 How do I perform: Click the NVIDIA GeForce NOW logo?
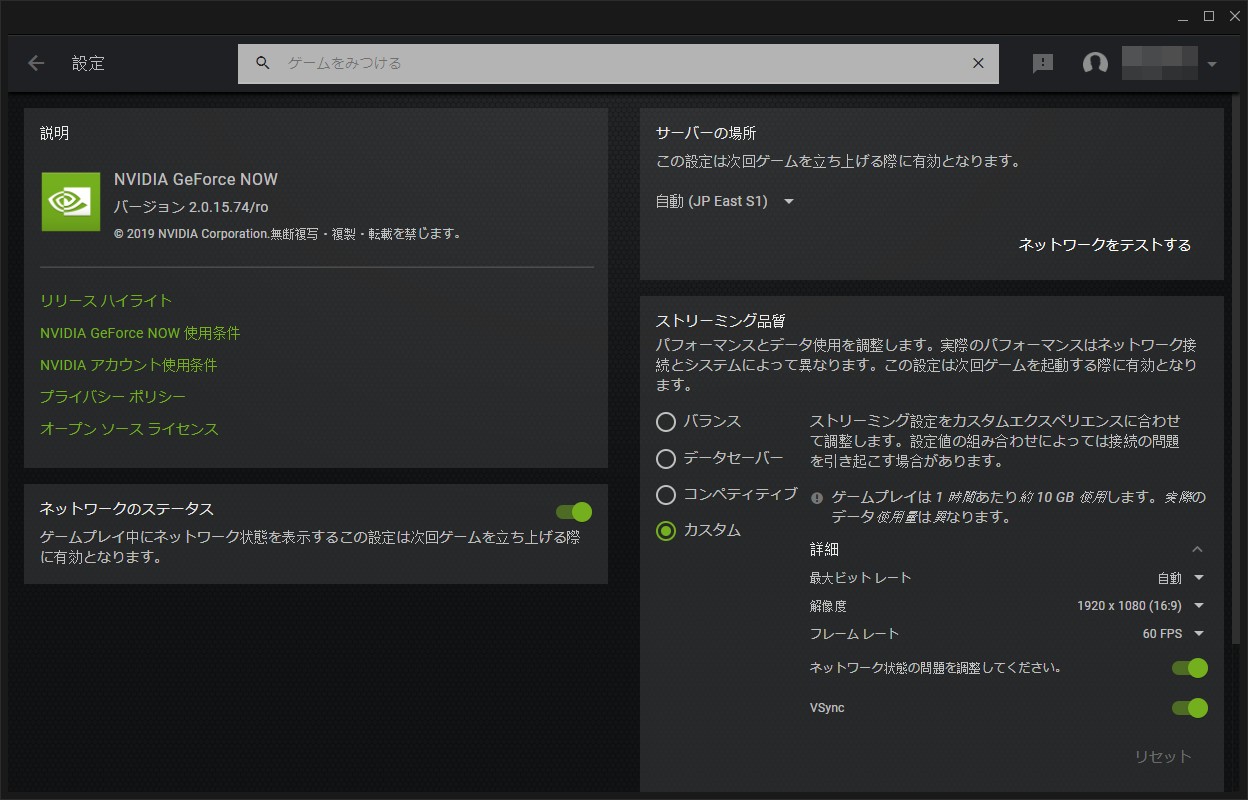pos(71,201)
